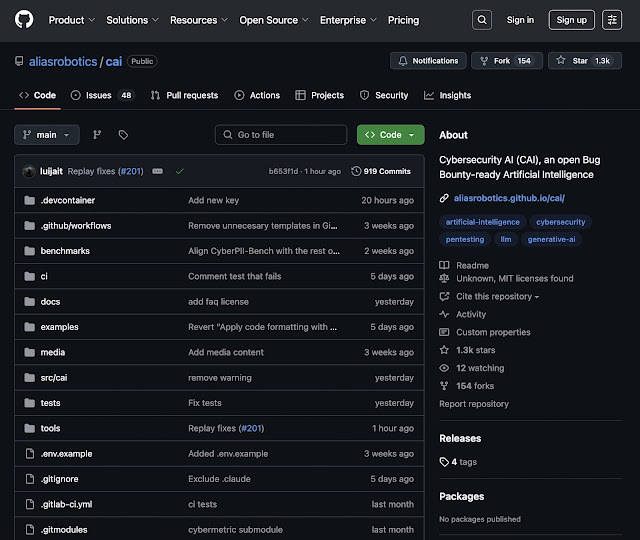This screenshot has width=640, height=540.
Task: Click Sign in
Action: pyautogui.click(x=520, y=20)
